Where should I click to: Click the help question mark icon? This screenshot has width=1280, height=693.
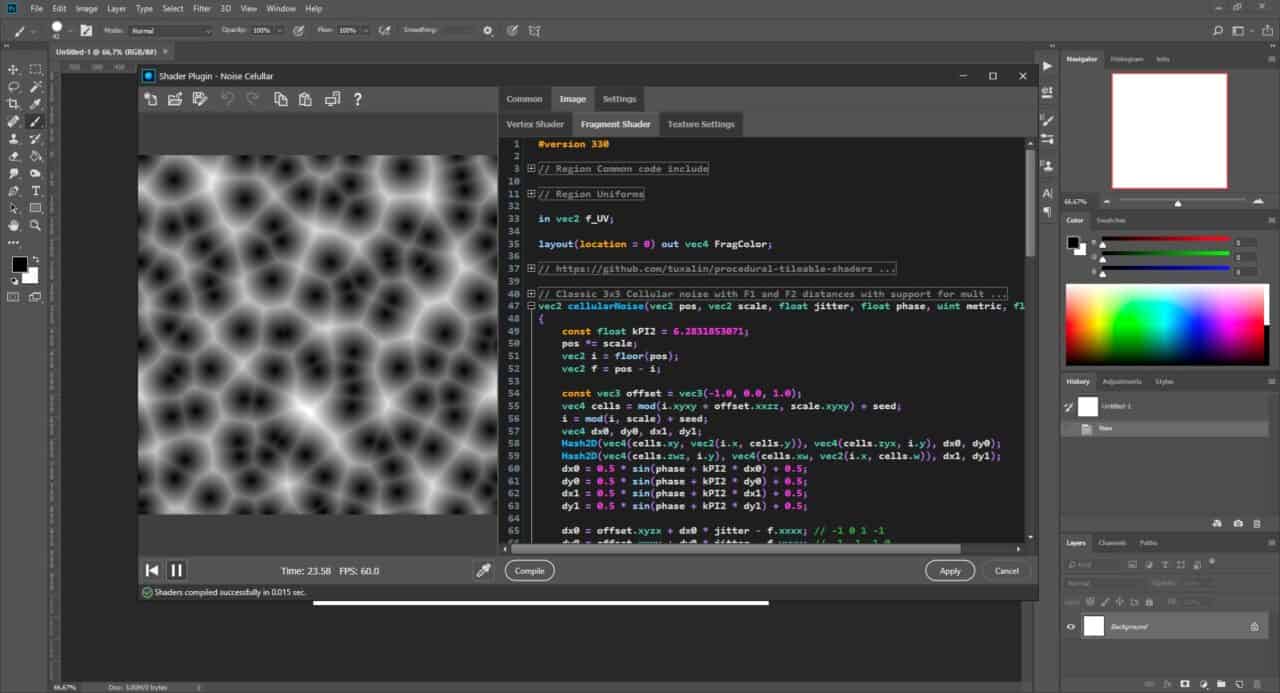(x=358, y=99)
